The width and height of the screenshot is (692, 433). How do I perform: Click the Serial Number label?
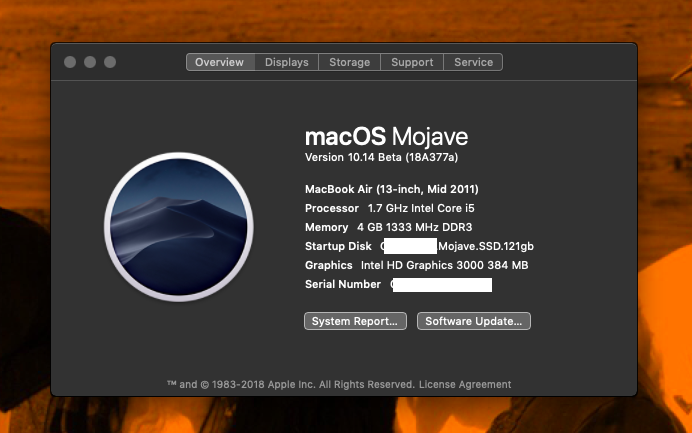click(x=342, y=284)
